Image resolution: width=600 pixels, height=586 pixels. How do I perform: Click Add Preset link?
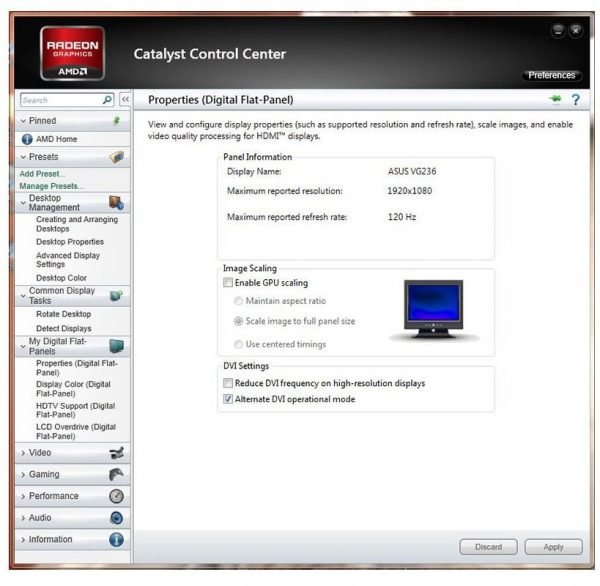(42, 174)
